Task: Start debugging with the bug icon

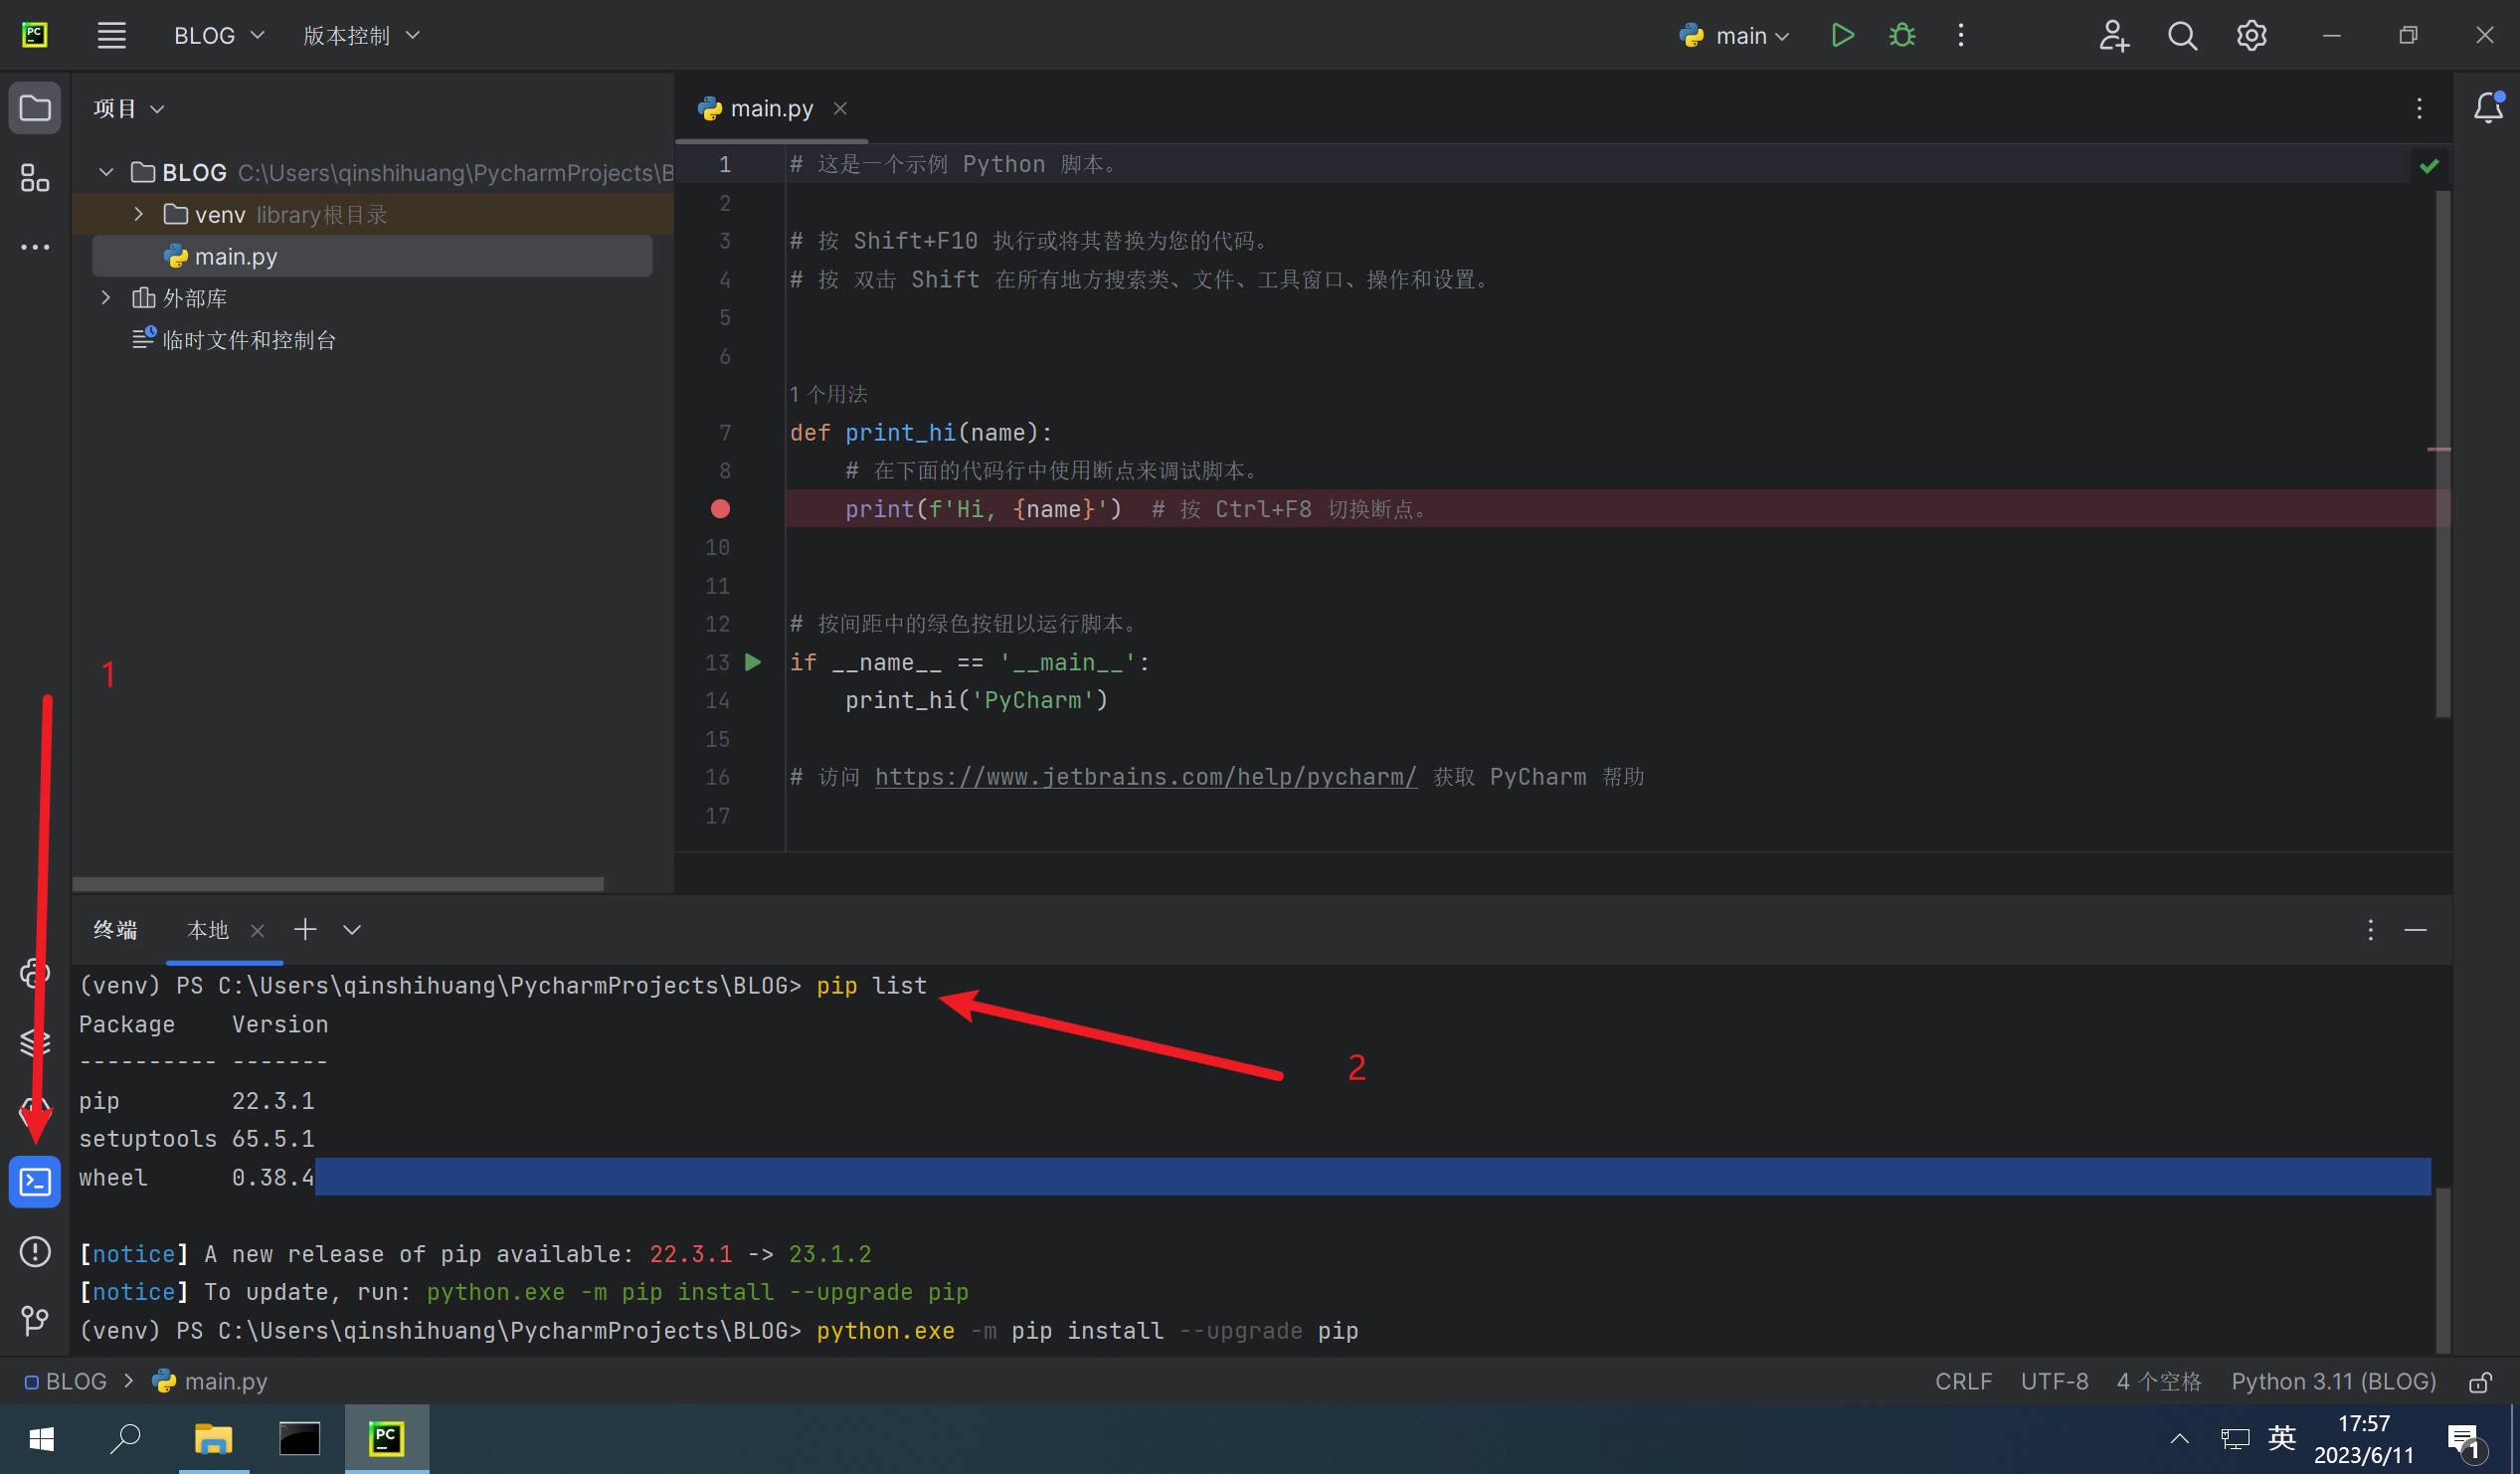Action: coord(1902,35)
